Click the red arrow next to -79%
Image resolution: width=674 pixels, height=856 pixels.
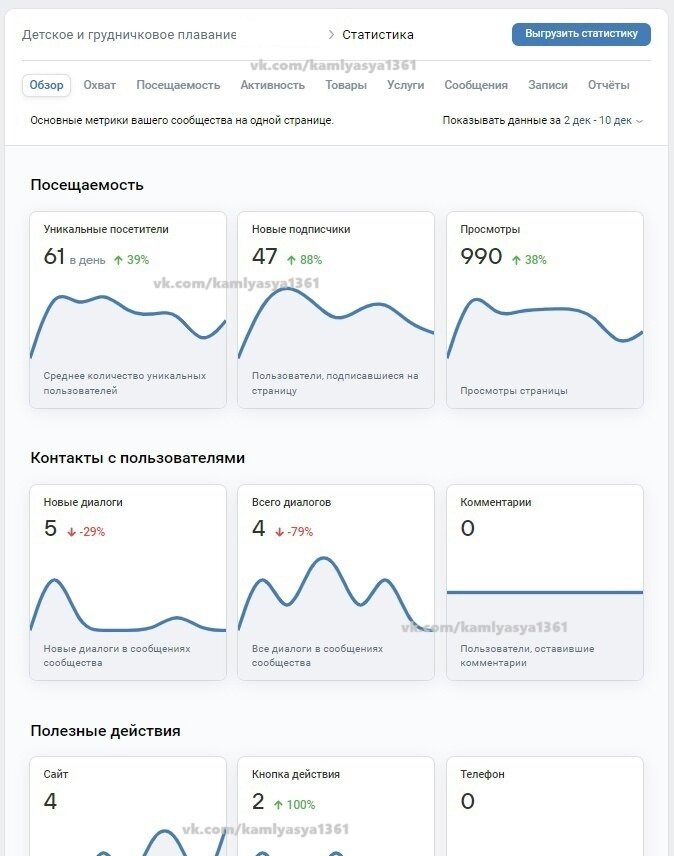tap(279, 532)
